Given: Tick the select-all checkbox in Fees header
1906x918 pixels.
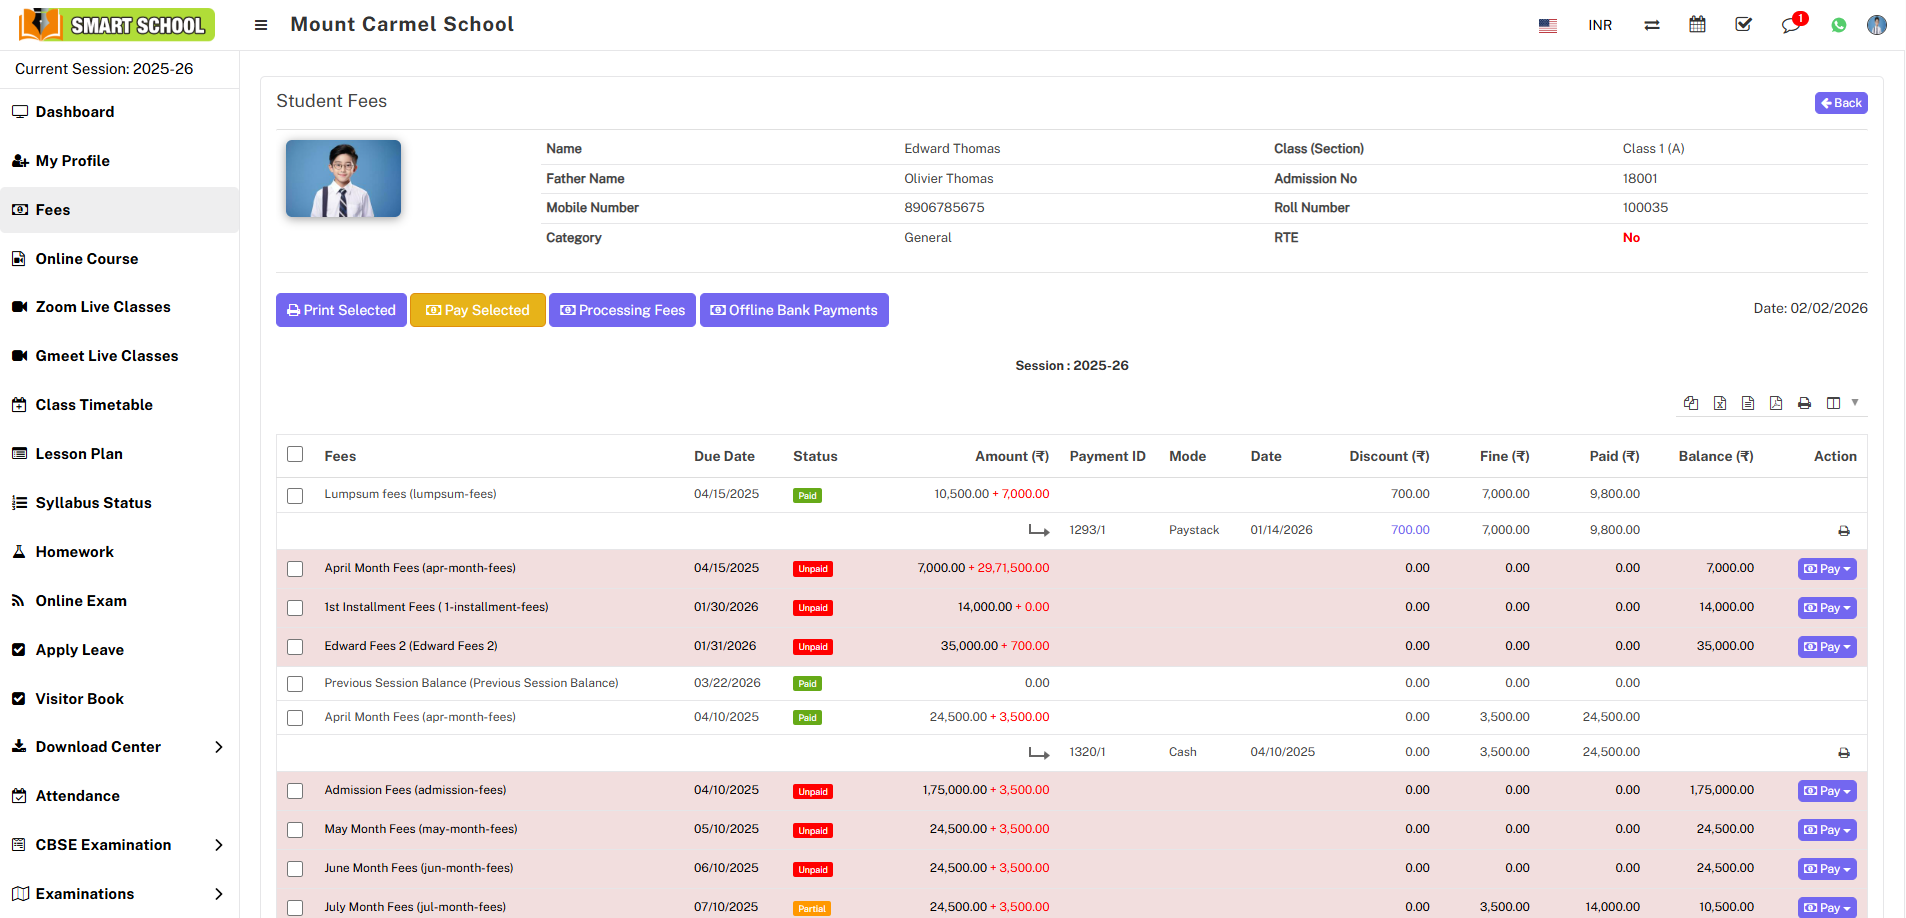Looking at the screenshot, I should tap(295, 454).
